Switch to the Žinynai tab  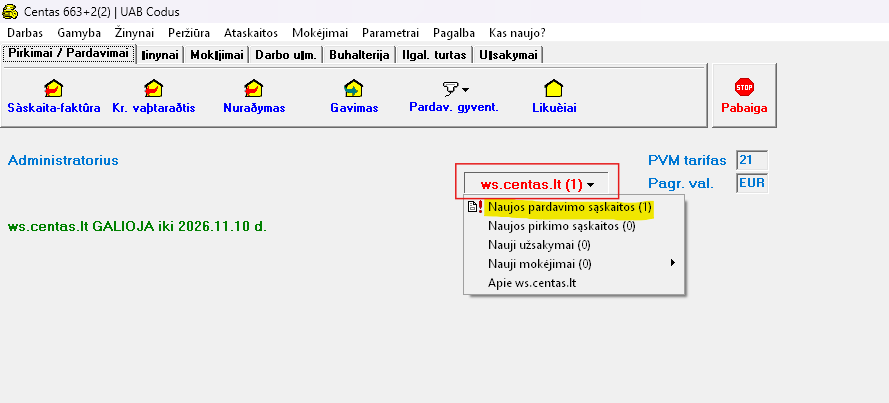(x=160, y=55)
